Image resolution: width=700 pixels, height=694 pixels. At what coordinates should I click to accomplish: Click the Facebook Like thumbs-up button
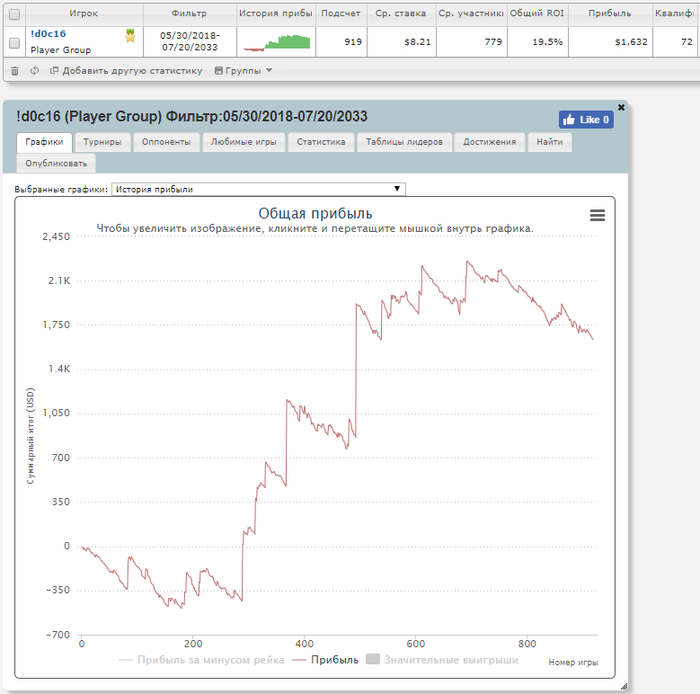tap(586, 120)
